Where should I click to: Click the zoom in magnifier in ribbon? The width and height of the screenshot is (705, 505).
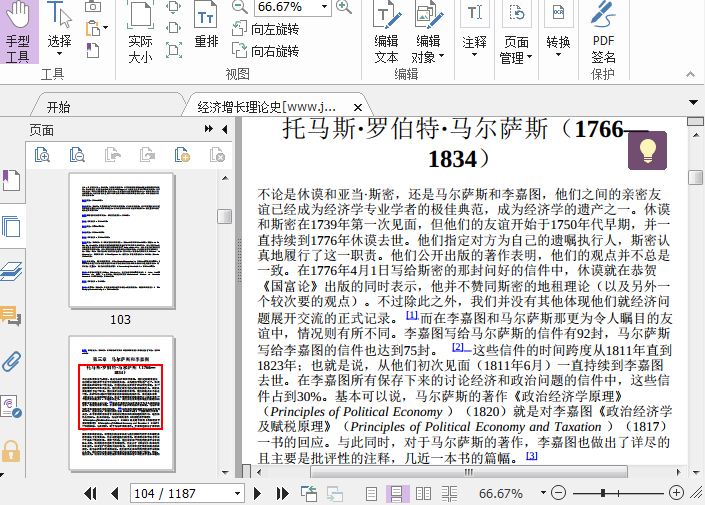tap(344, 7)
